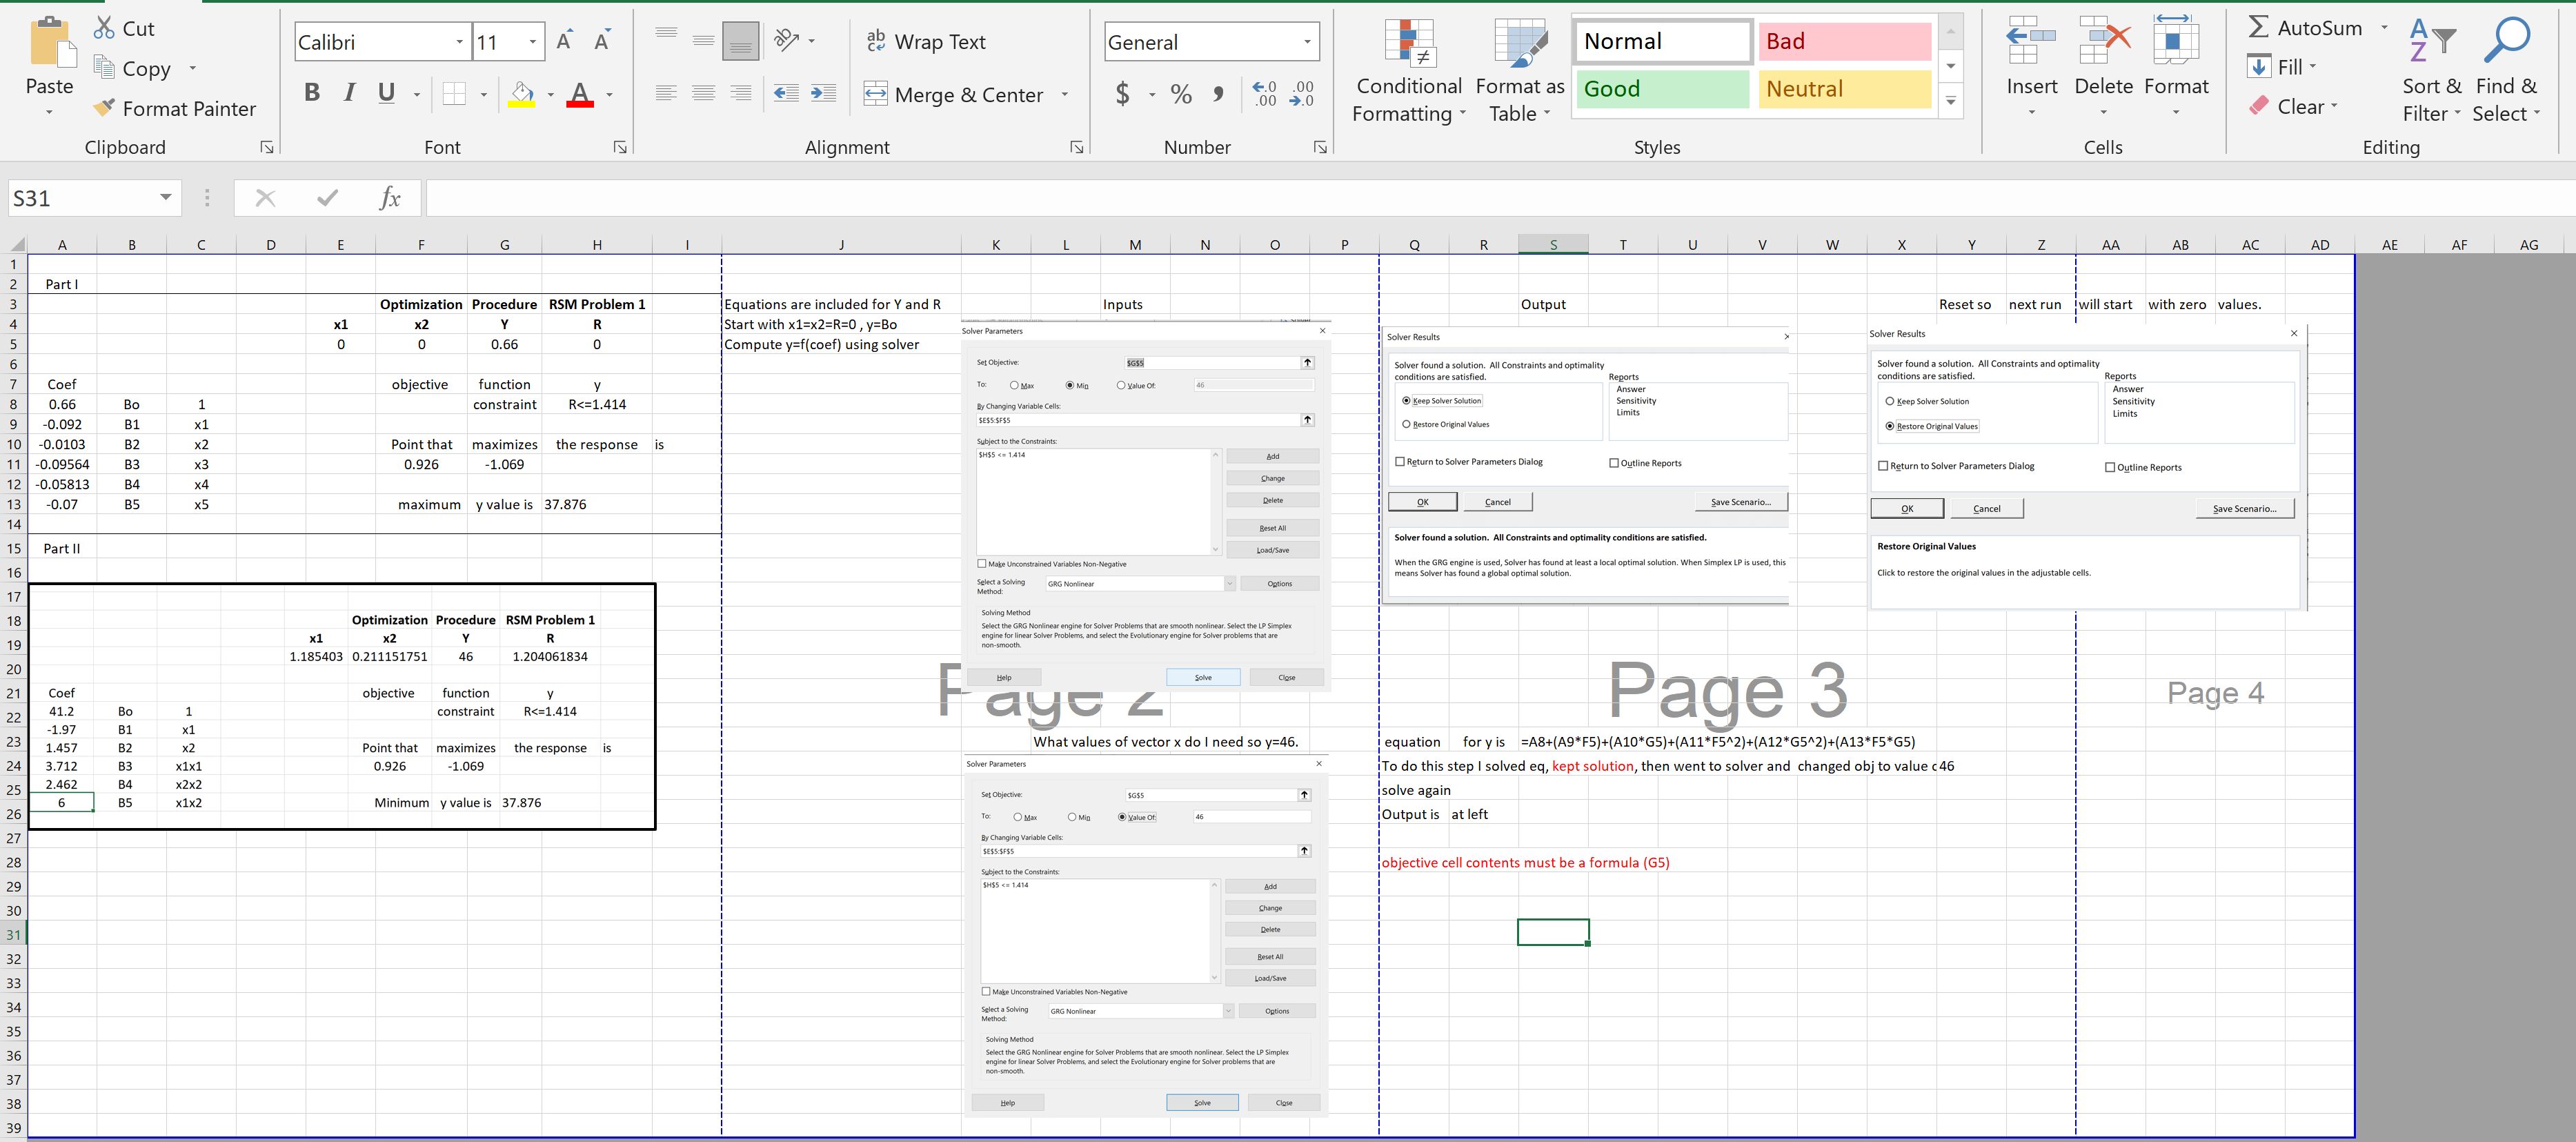
Task: Expand the AutoSum dropdown arrow
Action: (x=2384, y=27)
